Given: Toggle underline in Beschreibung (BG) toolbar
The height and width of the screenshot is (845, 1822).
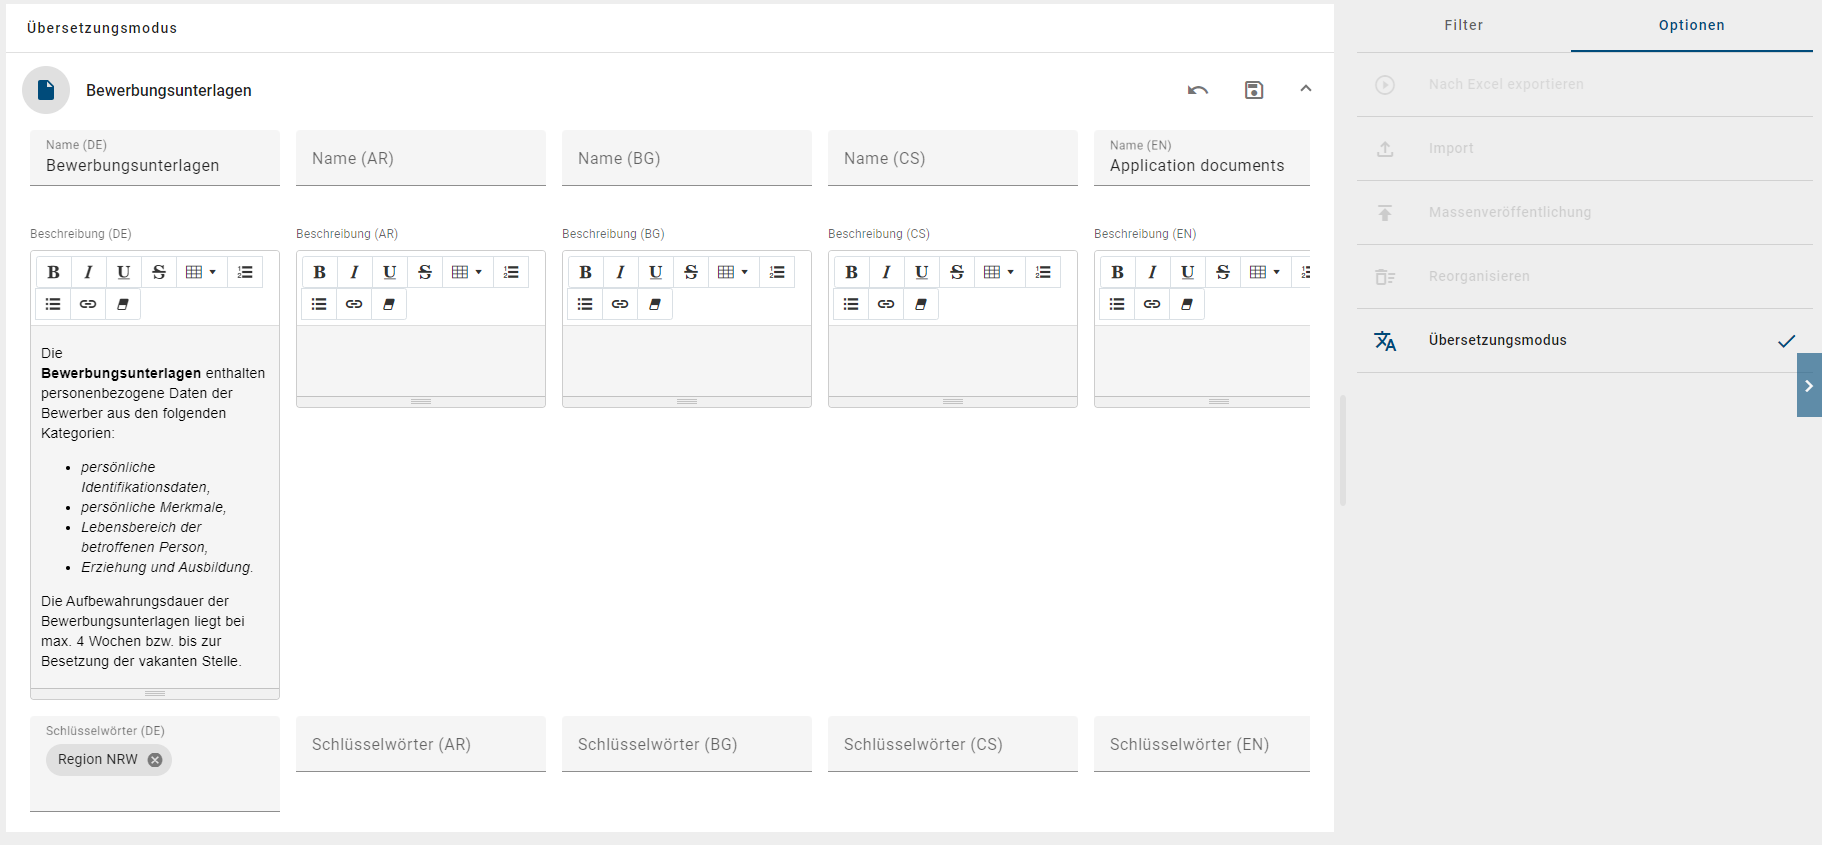Looking at the screenshot, I should click(655, 272).
